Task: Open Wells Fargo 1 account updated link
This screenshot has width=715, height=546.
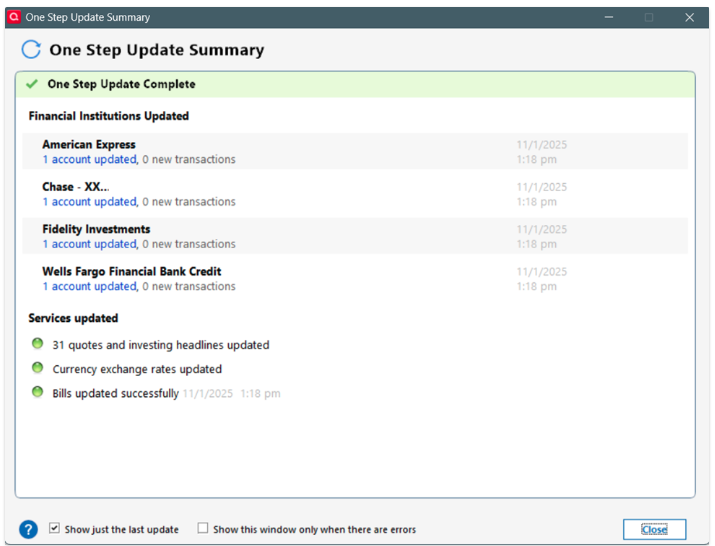Action: tap(89, 286)
